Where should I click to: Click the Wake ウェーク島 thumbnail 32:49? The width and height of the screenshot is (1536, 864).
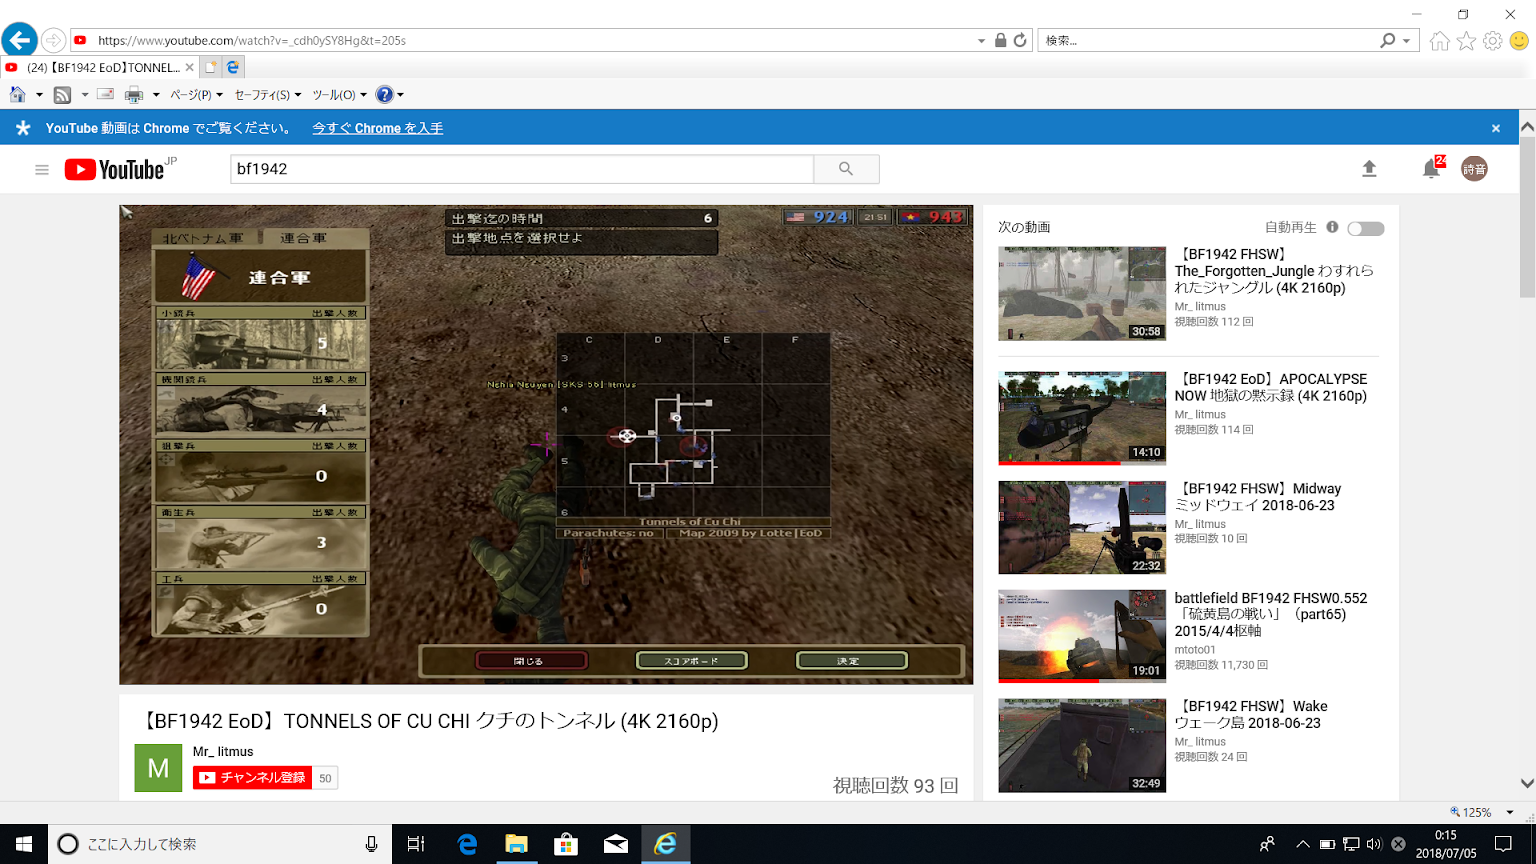[1082, 745]
